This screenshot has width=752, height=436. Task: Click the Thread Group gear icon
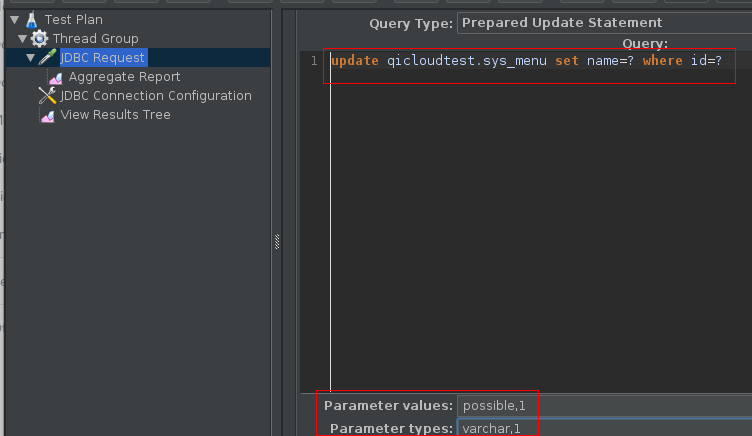pyautogui.click(x=39, y=38)
